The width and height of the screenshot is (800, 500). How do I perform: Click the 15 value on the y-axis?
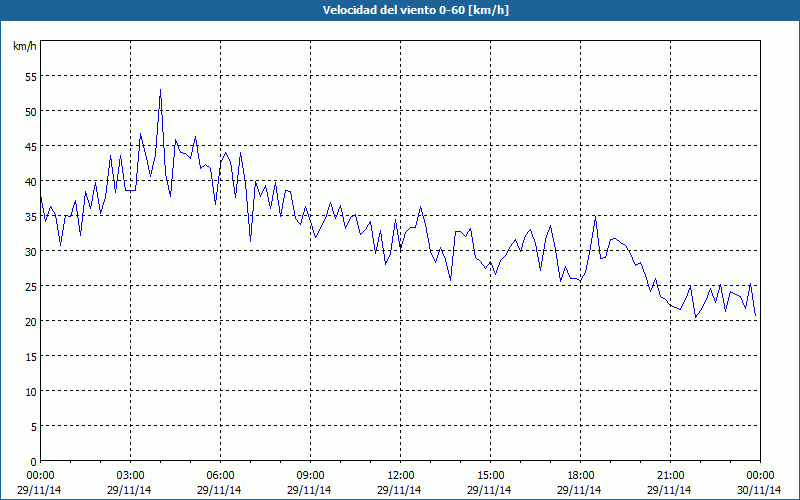coord(31,357)
